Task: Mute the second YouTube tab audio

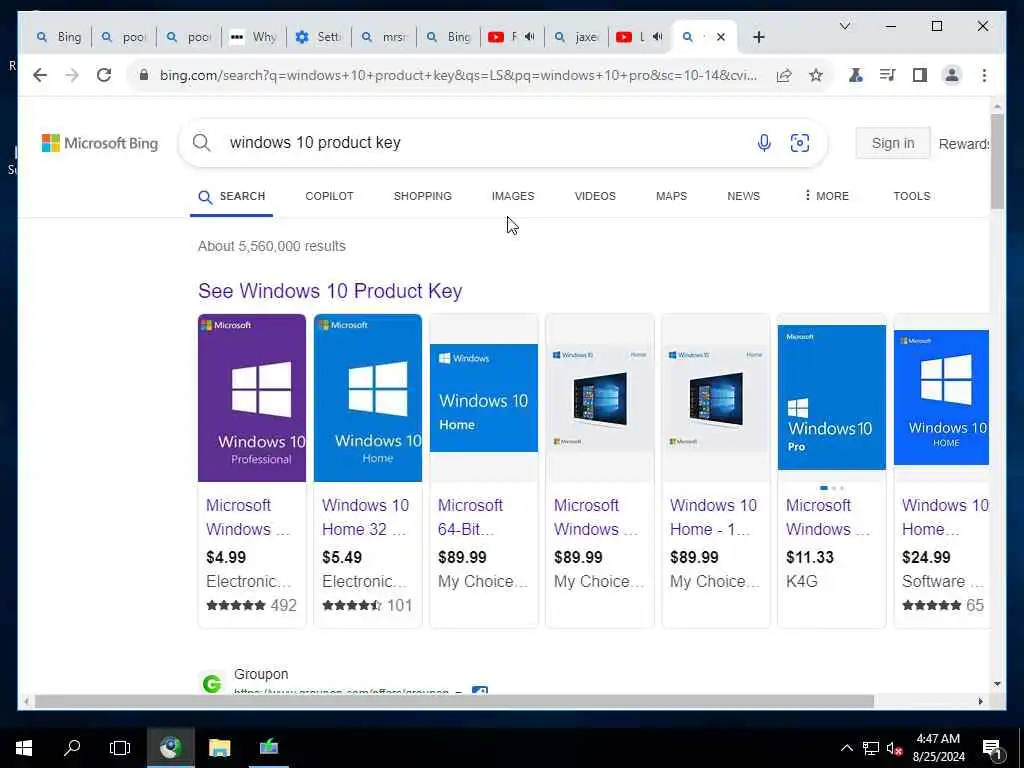Action: (658, 37)
